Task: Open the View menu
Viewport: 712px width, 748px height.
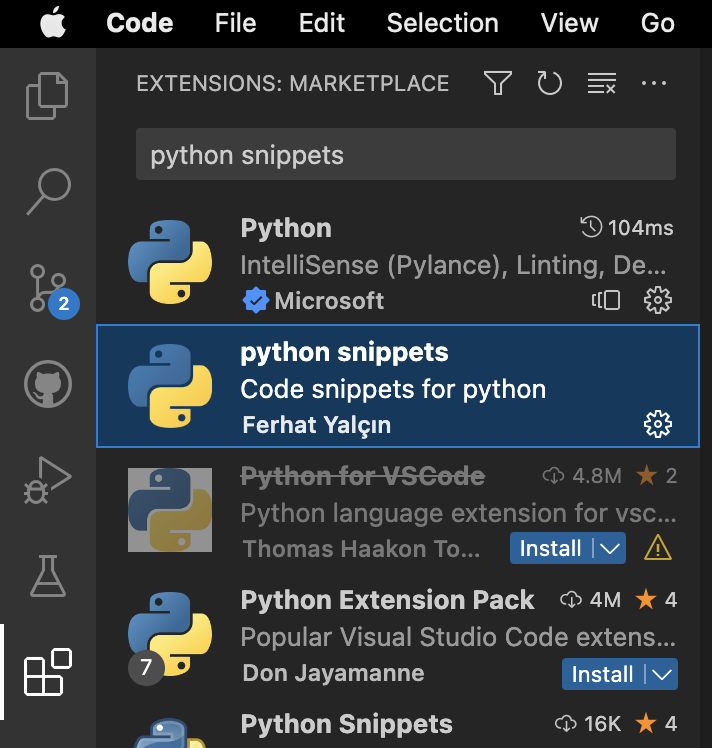Action: tap(569, 23)
